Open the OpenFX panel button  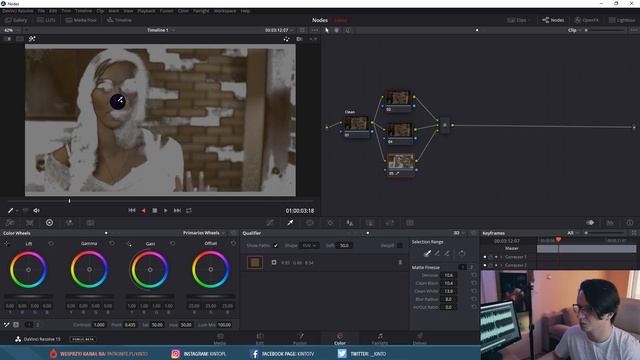[587, 20]
